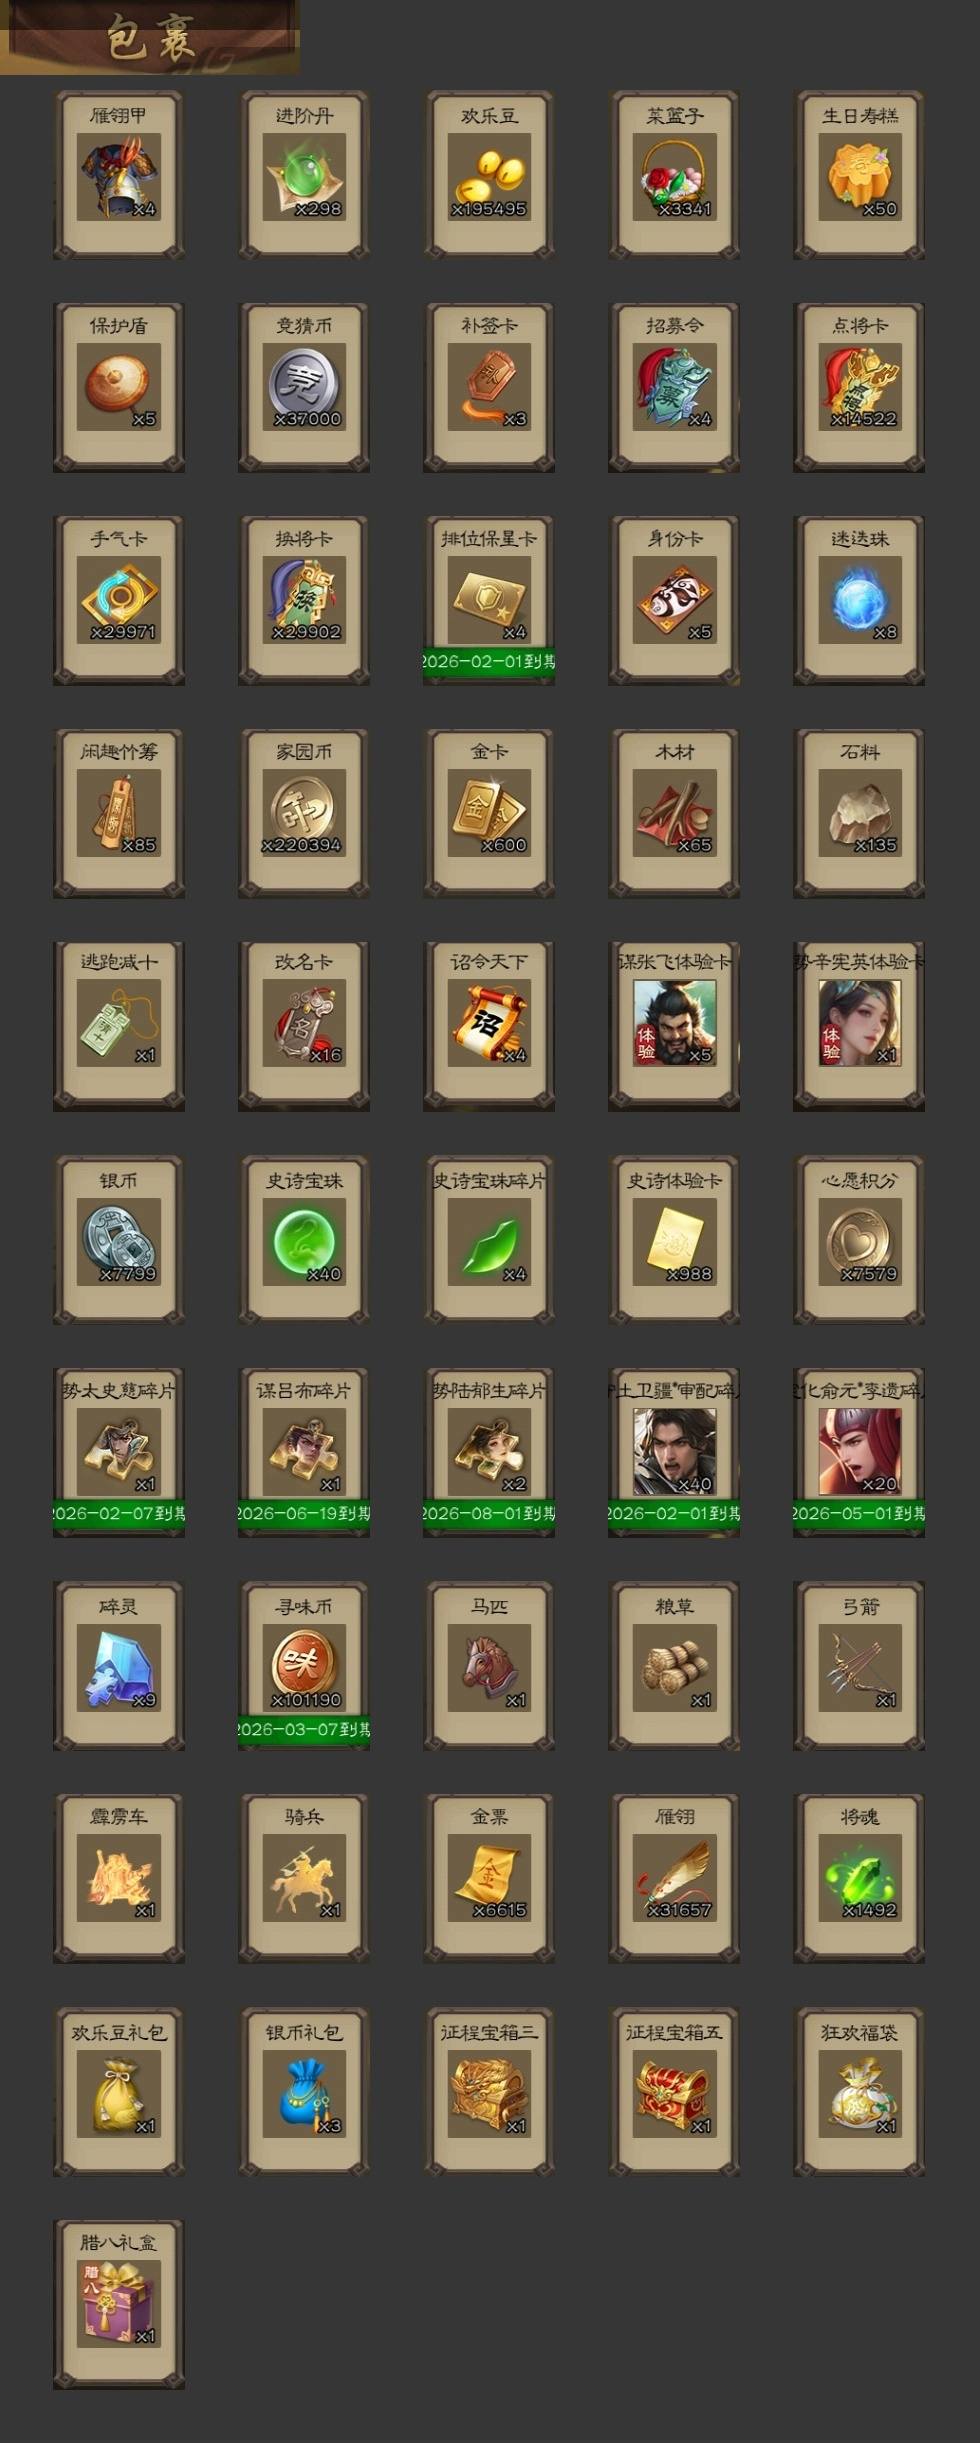The width and height of the screenshot is (980, 2443).
Task: Select the 菜篮子 flower basket item
Action: 674,176
